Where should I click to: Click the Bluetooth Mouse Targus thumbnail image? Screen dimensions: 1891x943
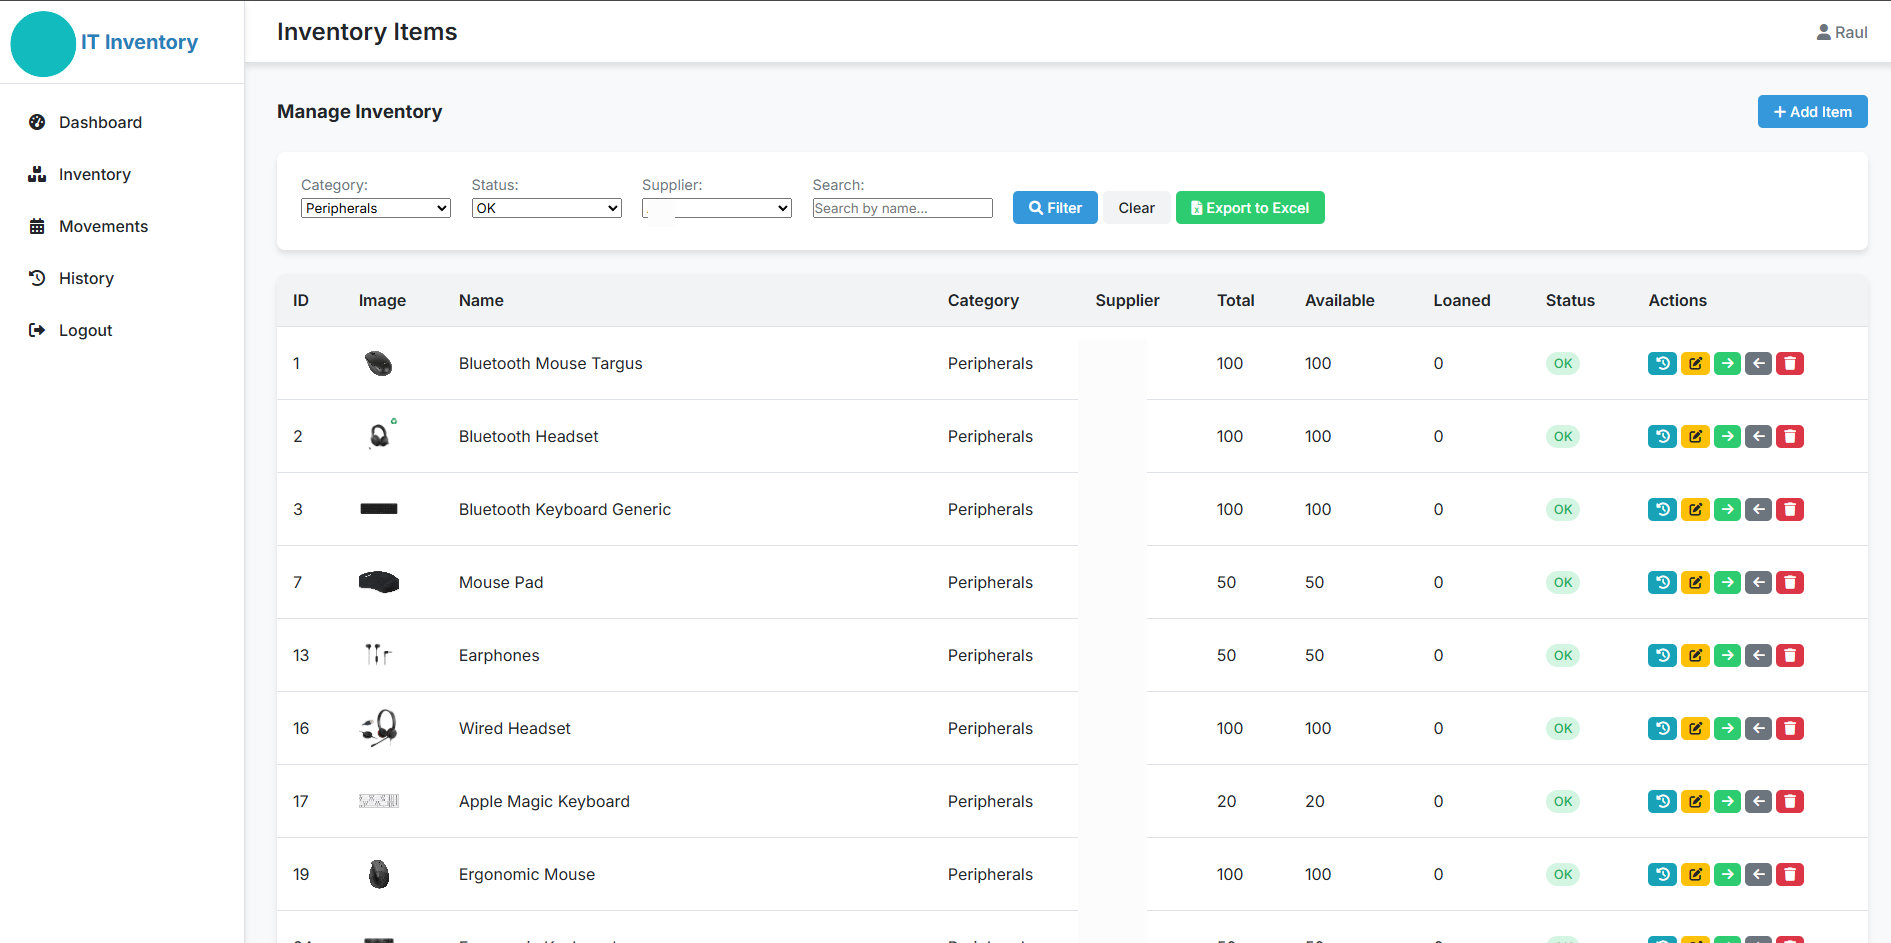pyautogui.click(x=379, y=363)
